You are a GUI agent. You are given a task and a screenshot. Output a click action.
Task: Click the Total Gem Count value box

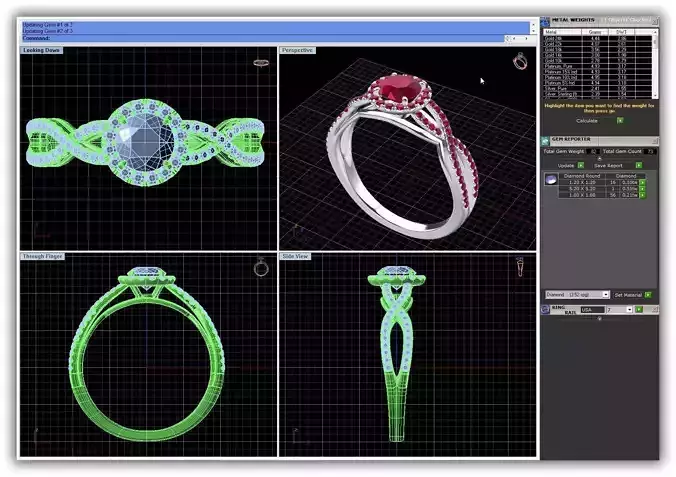coord(650,151)
